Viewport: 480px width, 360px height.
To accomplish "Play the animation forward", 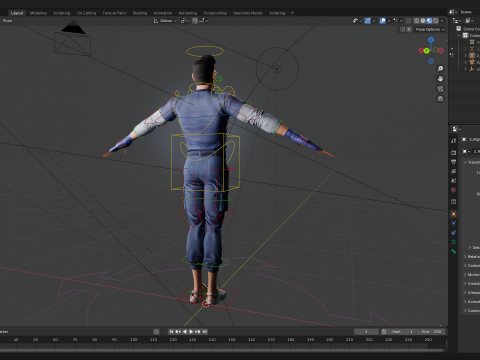I will click(191, 332).
